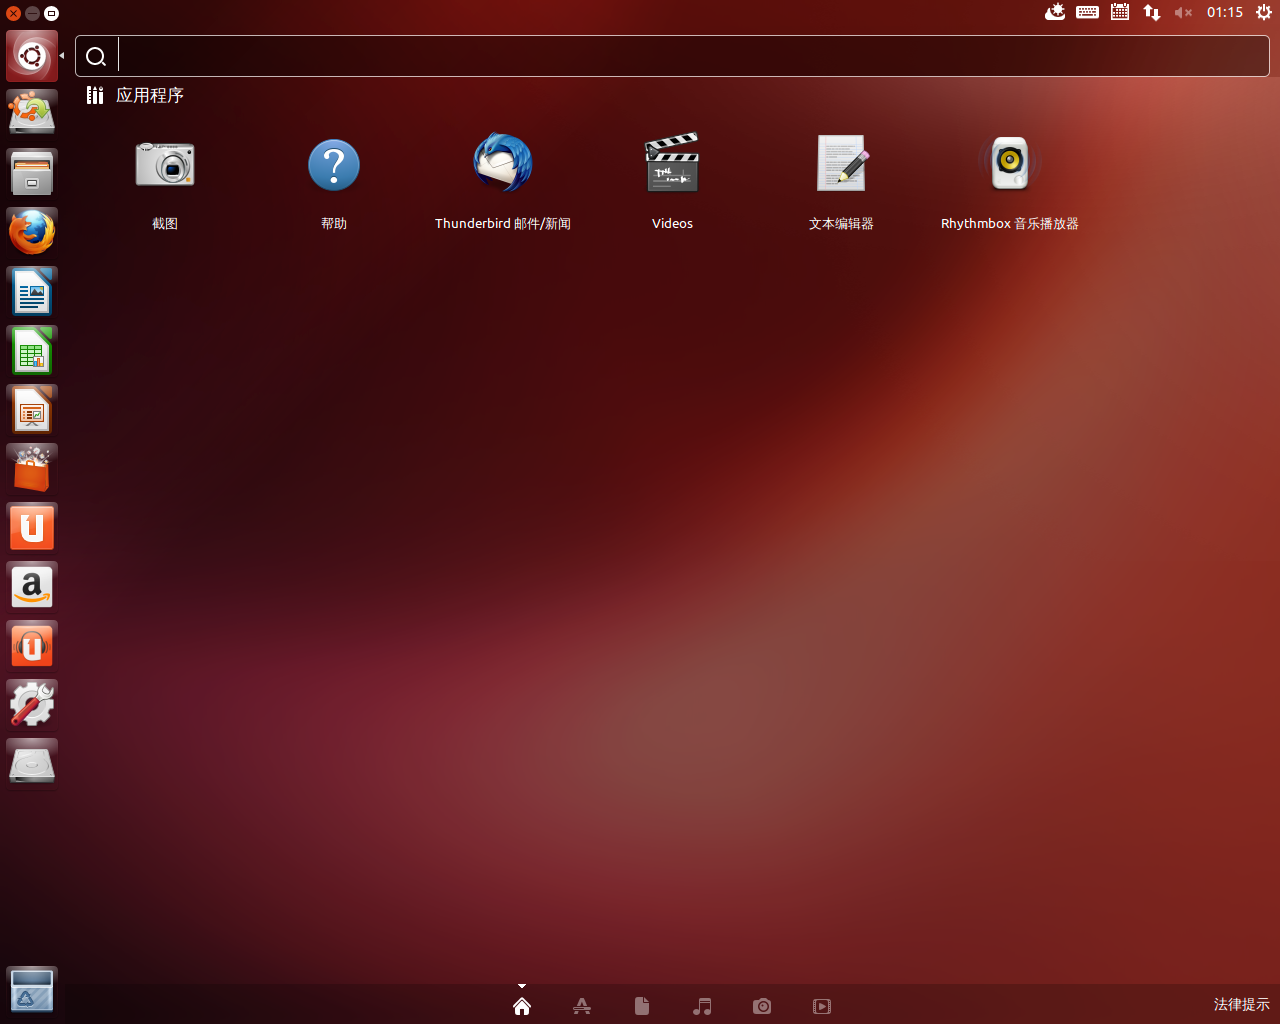The height and width of the screenshot is (1024, 1280).
Task: Open the Amazon launcher icon
Action: [x=32, y=587]
